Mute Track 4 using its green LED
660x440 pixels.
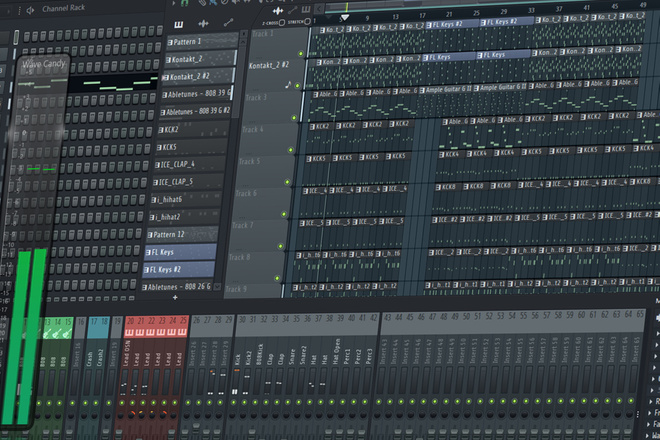tap(290, 150)
